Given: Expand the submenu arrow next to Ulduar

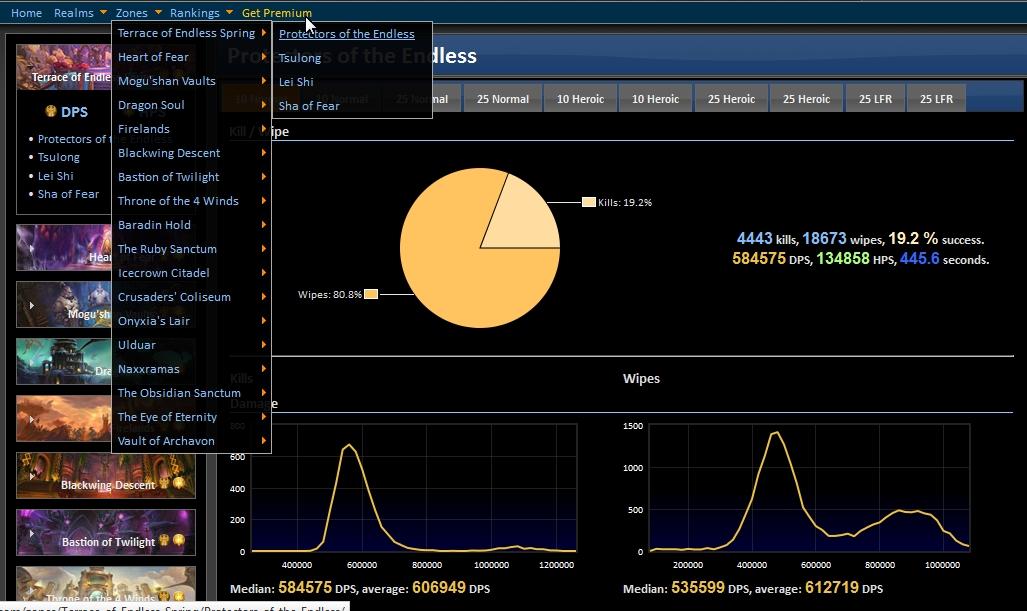Looking at the screenshot, I should click(263, 344).
